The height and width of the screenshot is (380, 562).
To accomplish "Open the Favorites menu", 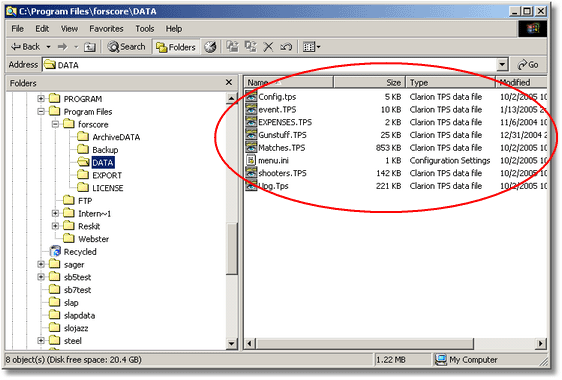I will (x=106, y=29).
